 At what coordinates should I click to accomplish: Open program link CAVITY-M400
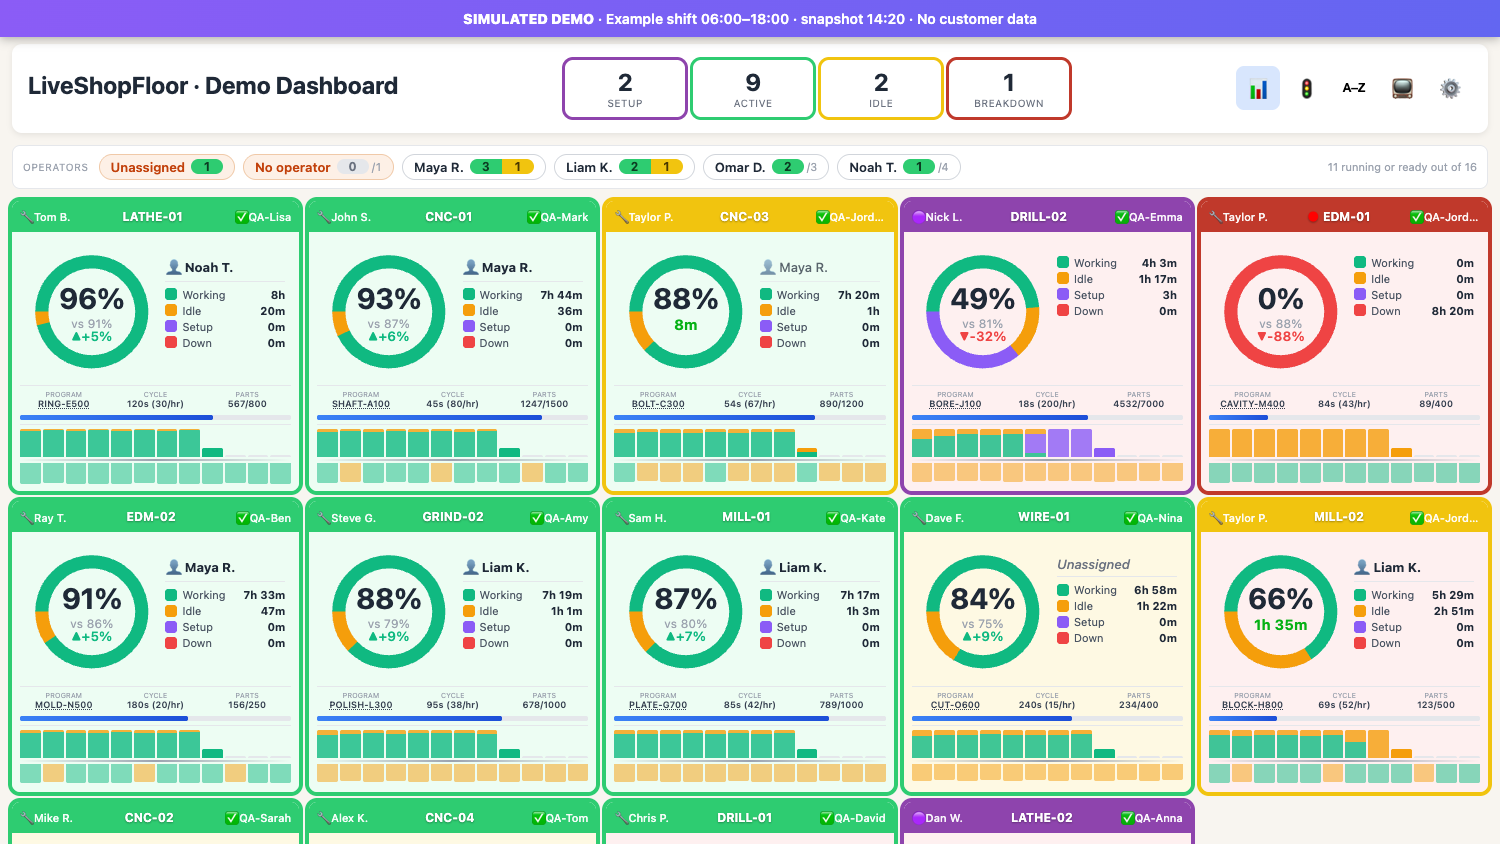tap(1252, 404)
